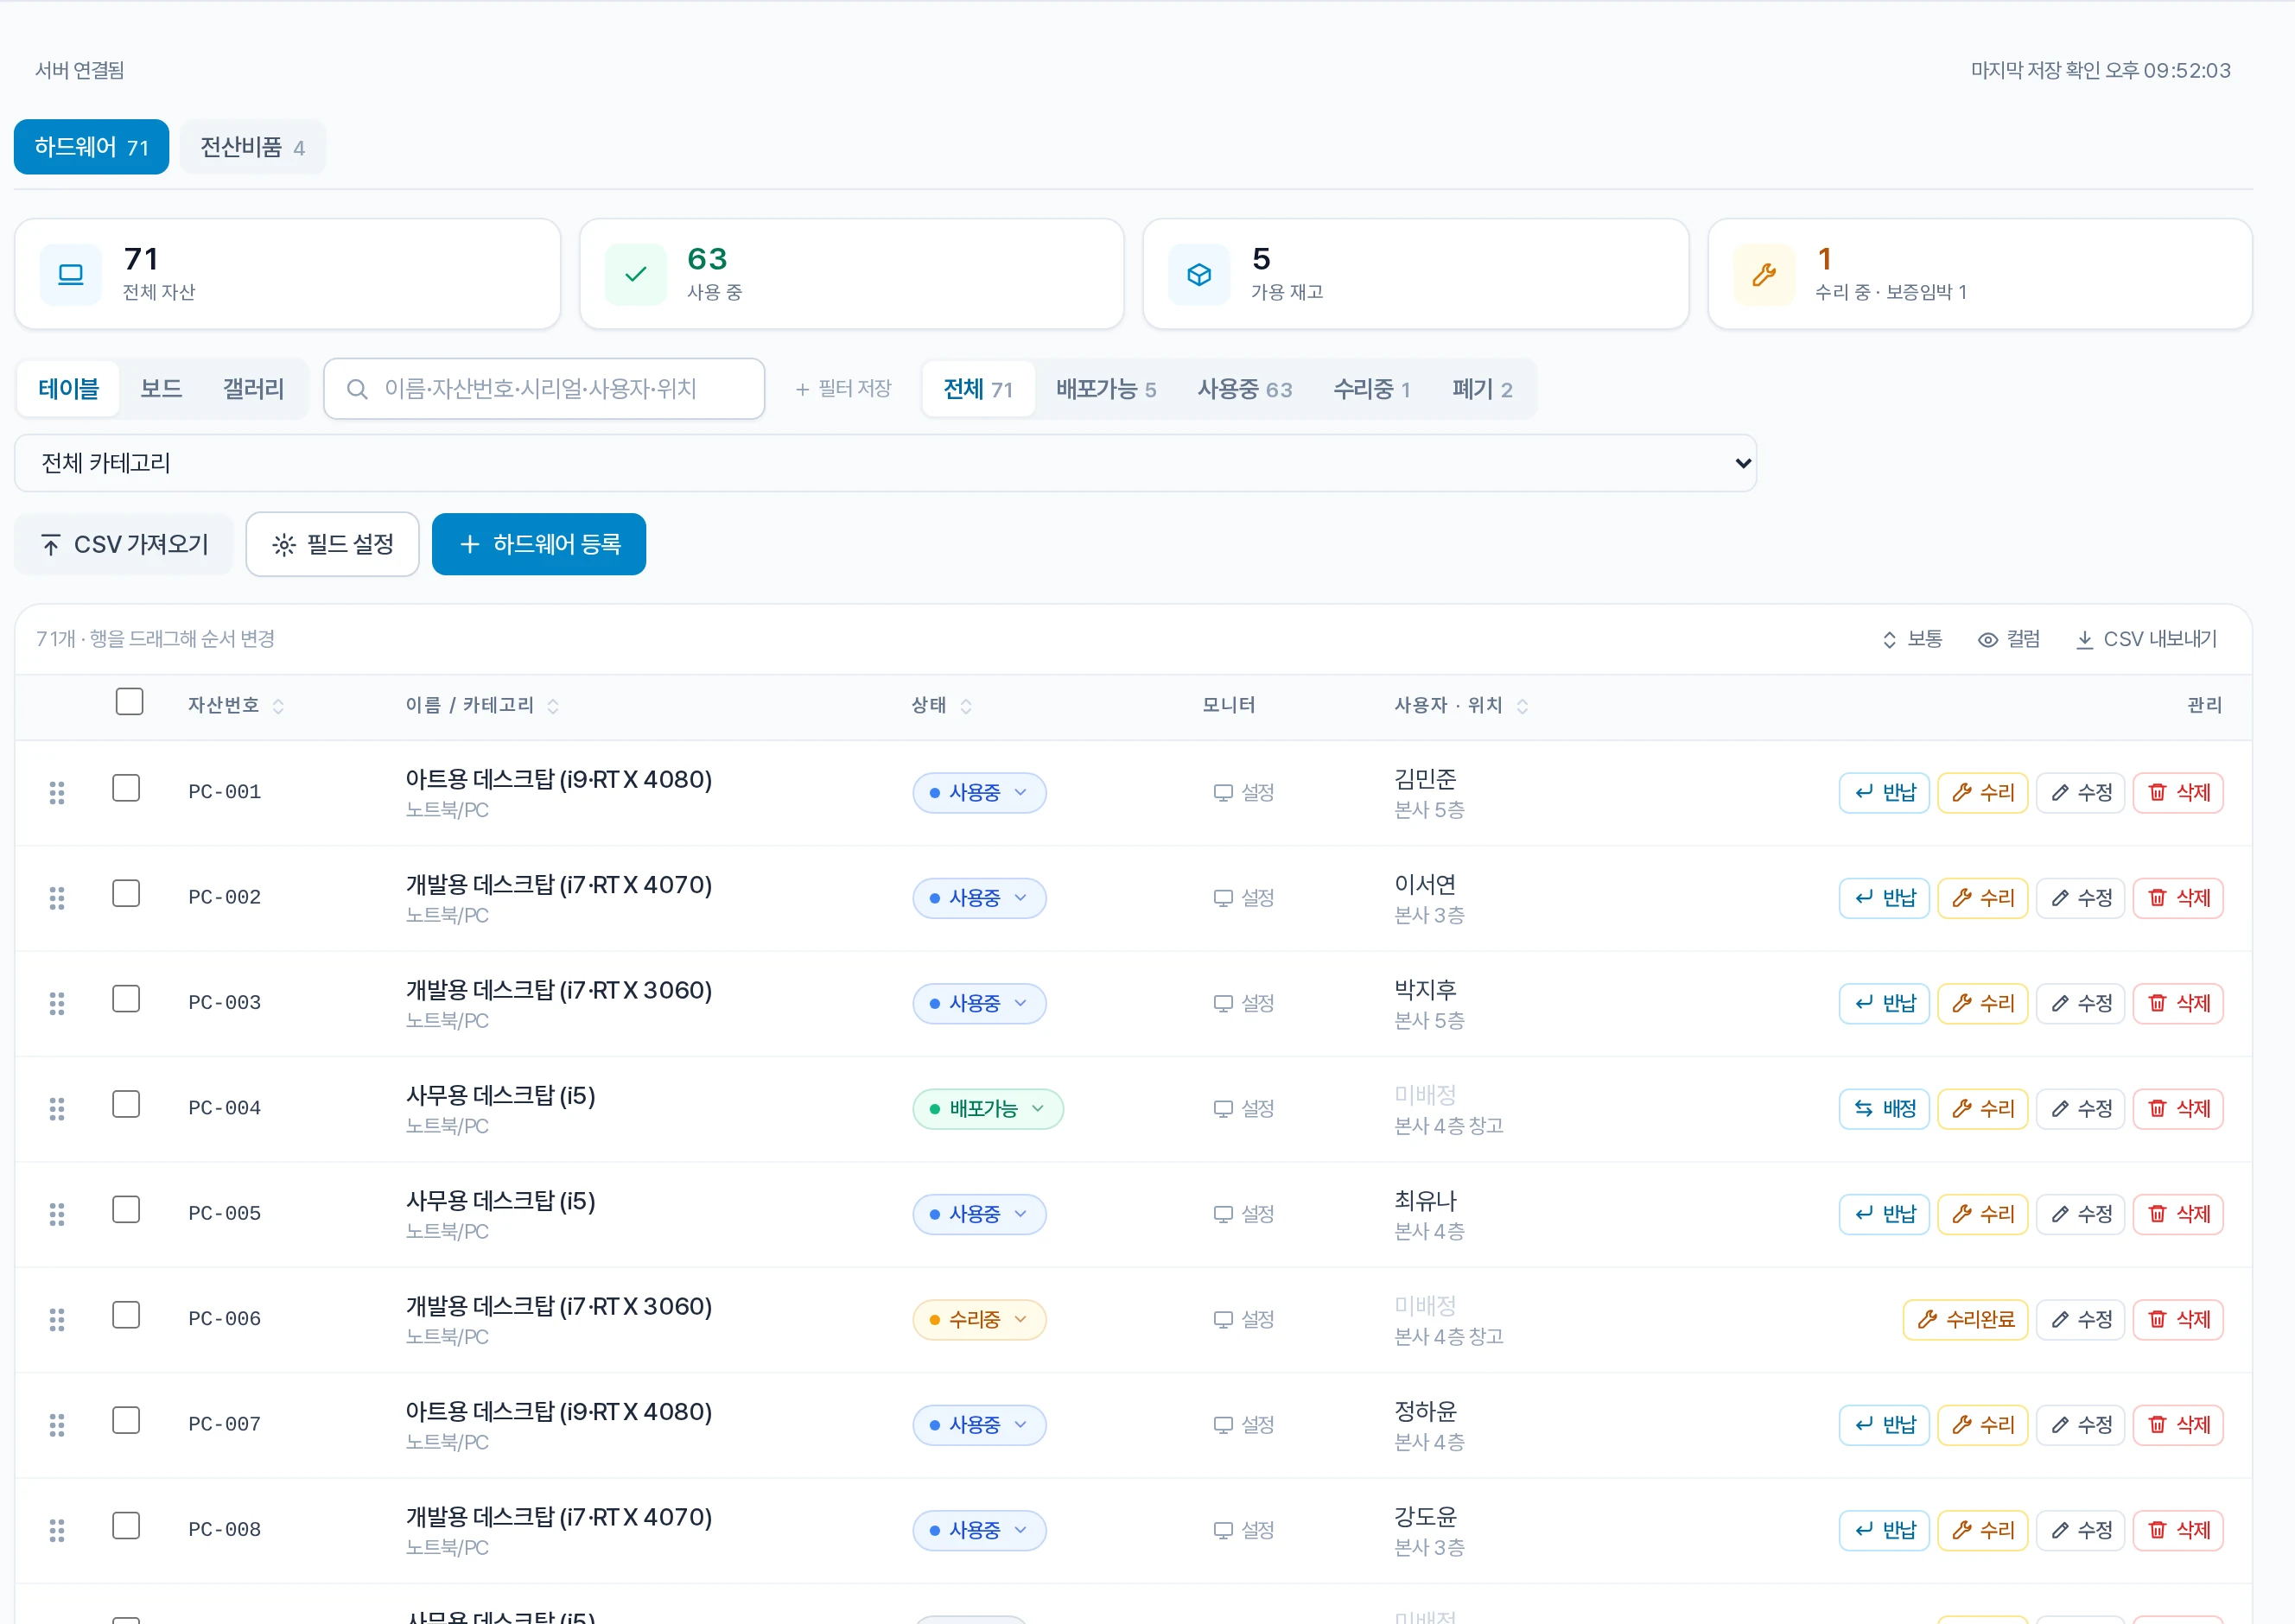Click the wrench repair icon for PC-003
The height and width of the screenshot is (1624, 2295).
coord(1962,1003)
